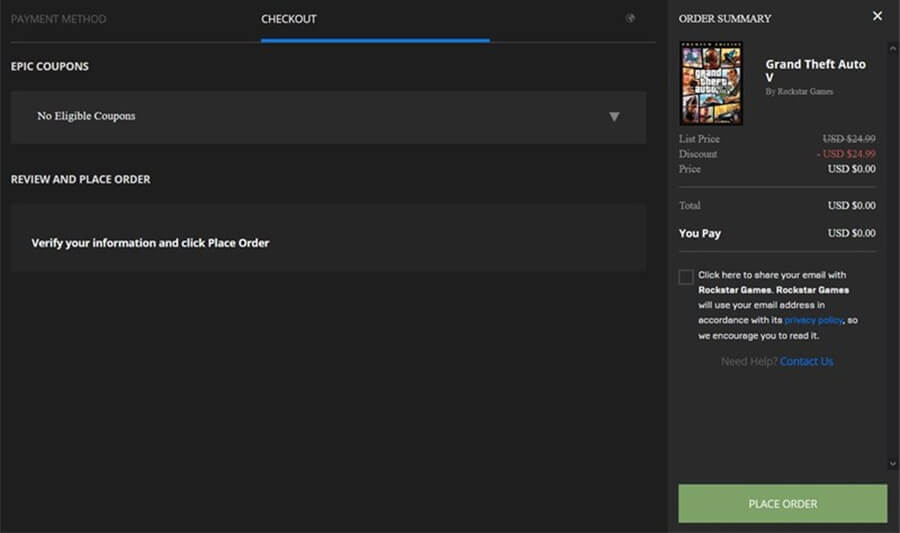Open the privacy policy link
This screenshot has height=533, width=900.
click(813, 320)
